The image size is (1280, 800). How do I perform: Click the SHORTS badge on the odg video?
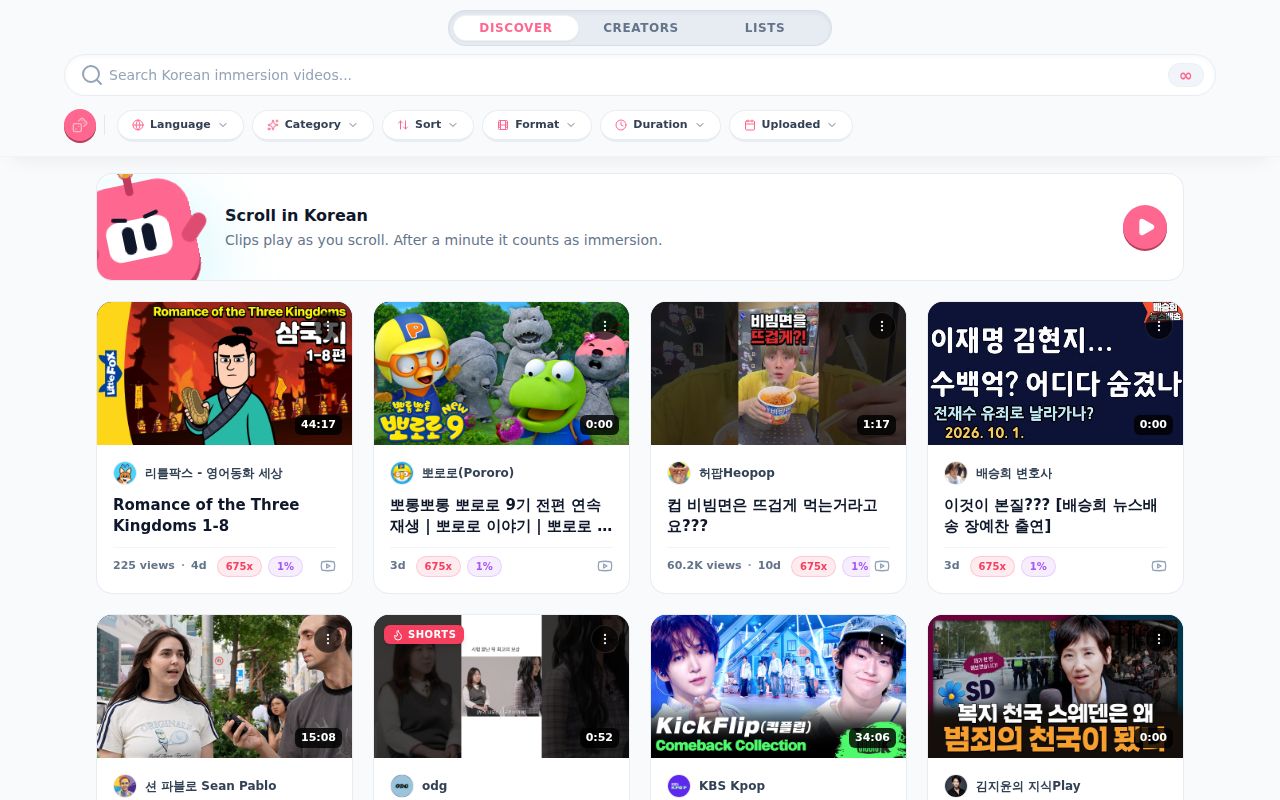tap(424, 634)
